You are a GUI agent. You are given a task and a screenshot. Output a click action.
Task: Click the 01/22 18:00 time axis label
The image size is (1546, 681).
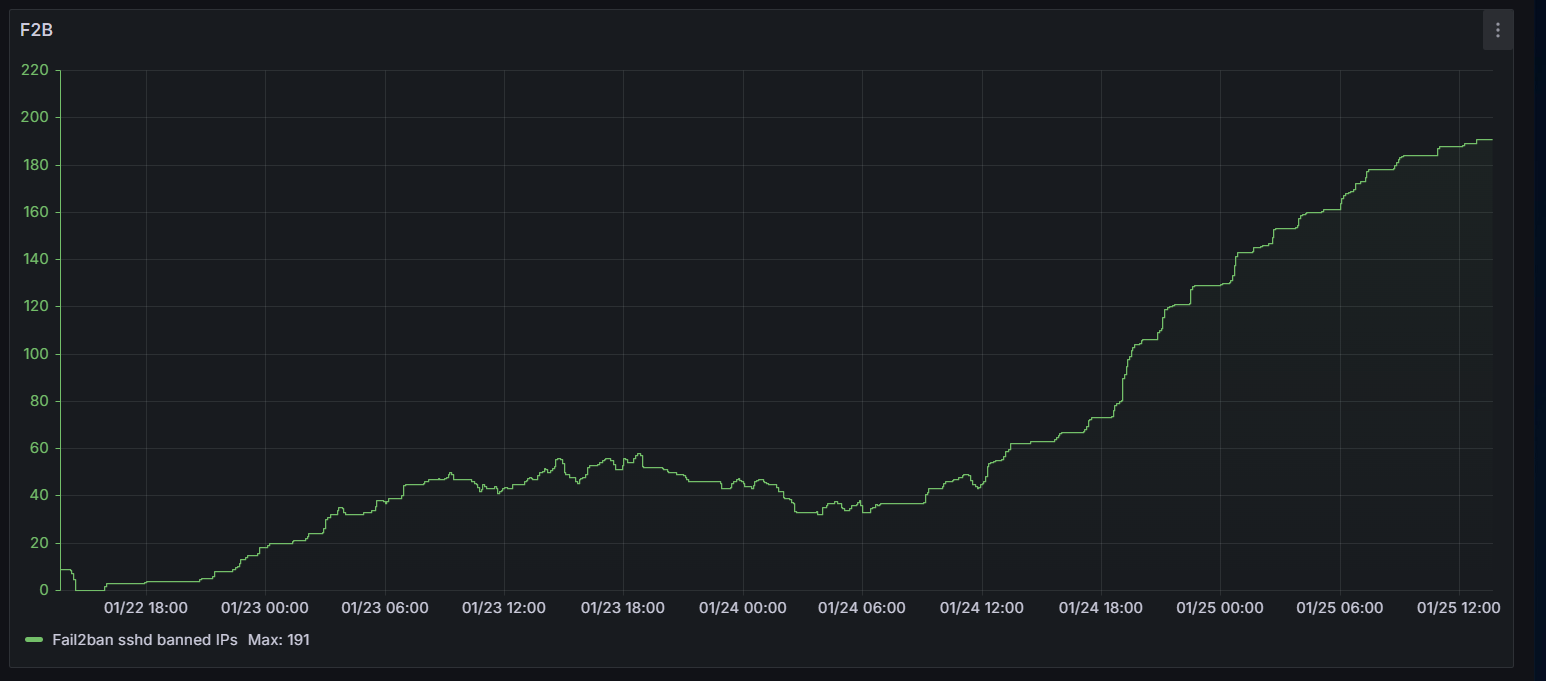click(x=146, y=607)
